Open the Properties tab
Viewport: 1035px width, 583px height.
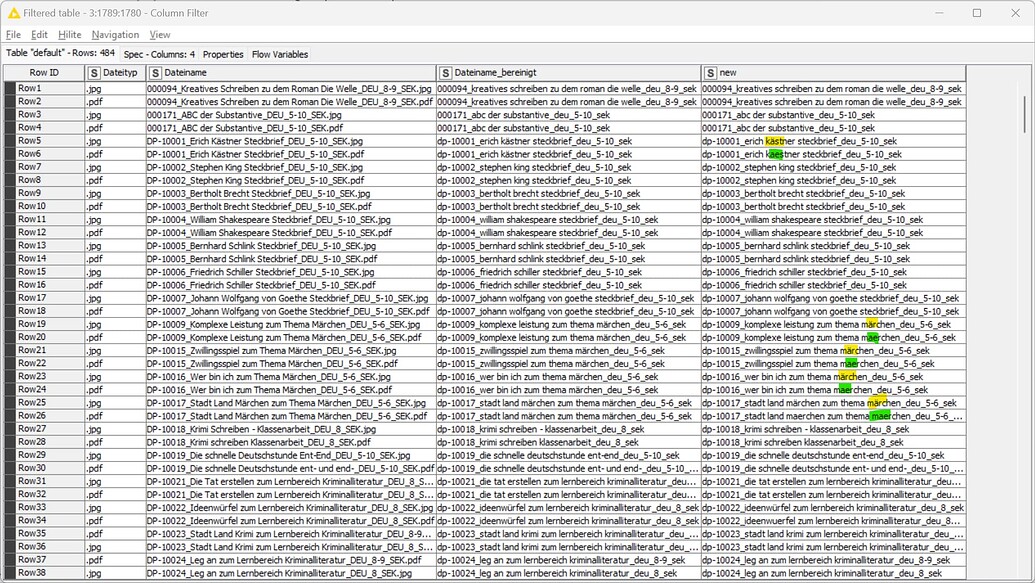(223, 54)
